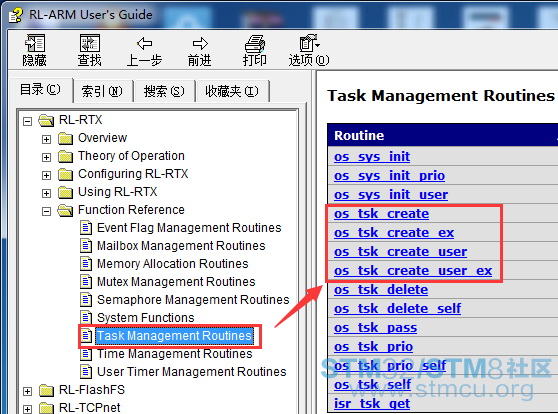Click the RL-RTX book folder icon
Image resolution: width=558 pixels, height=414 pixels.
pos(46,120)
